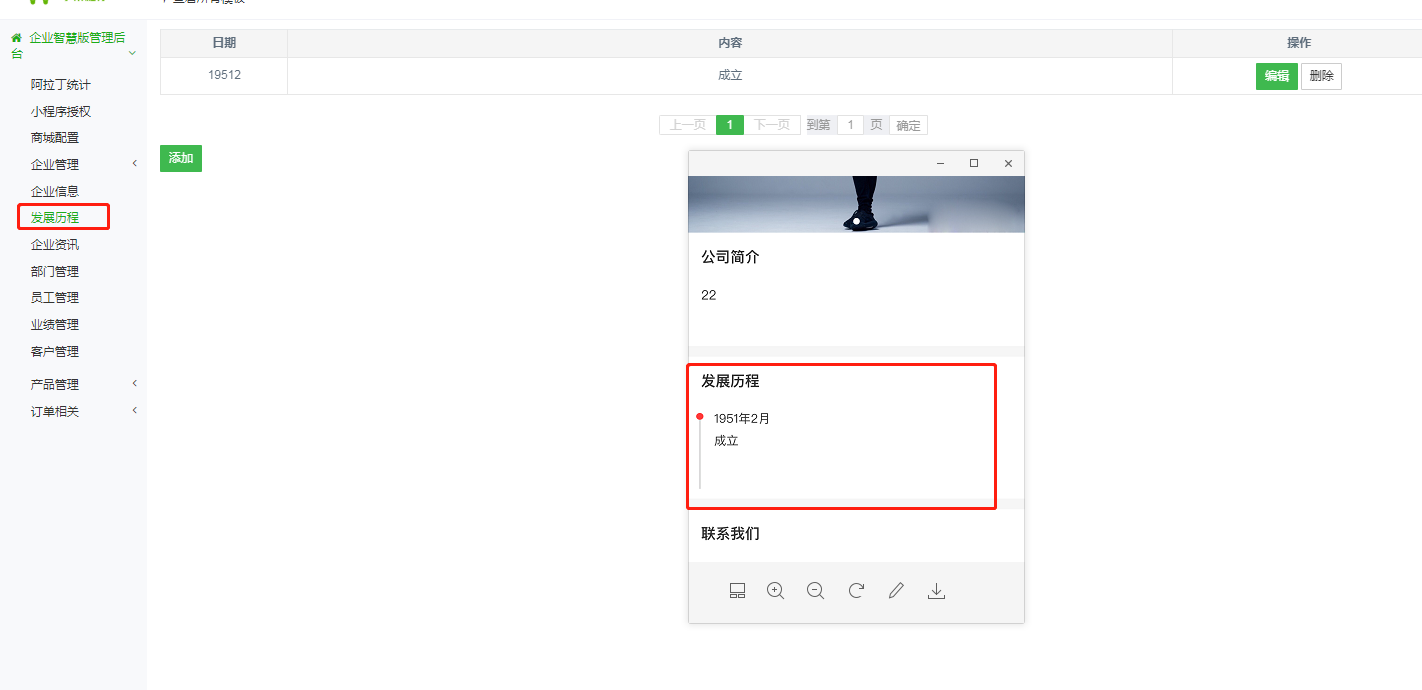Viewport: 1422px width, 690px height.
Task: Click the home icon beside 企业智慧版管理后台
Action: coord(16,38)
